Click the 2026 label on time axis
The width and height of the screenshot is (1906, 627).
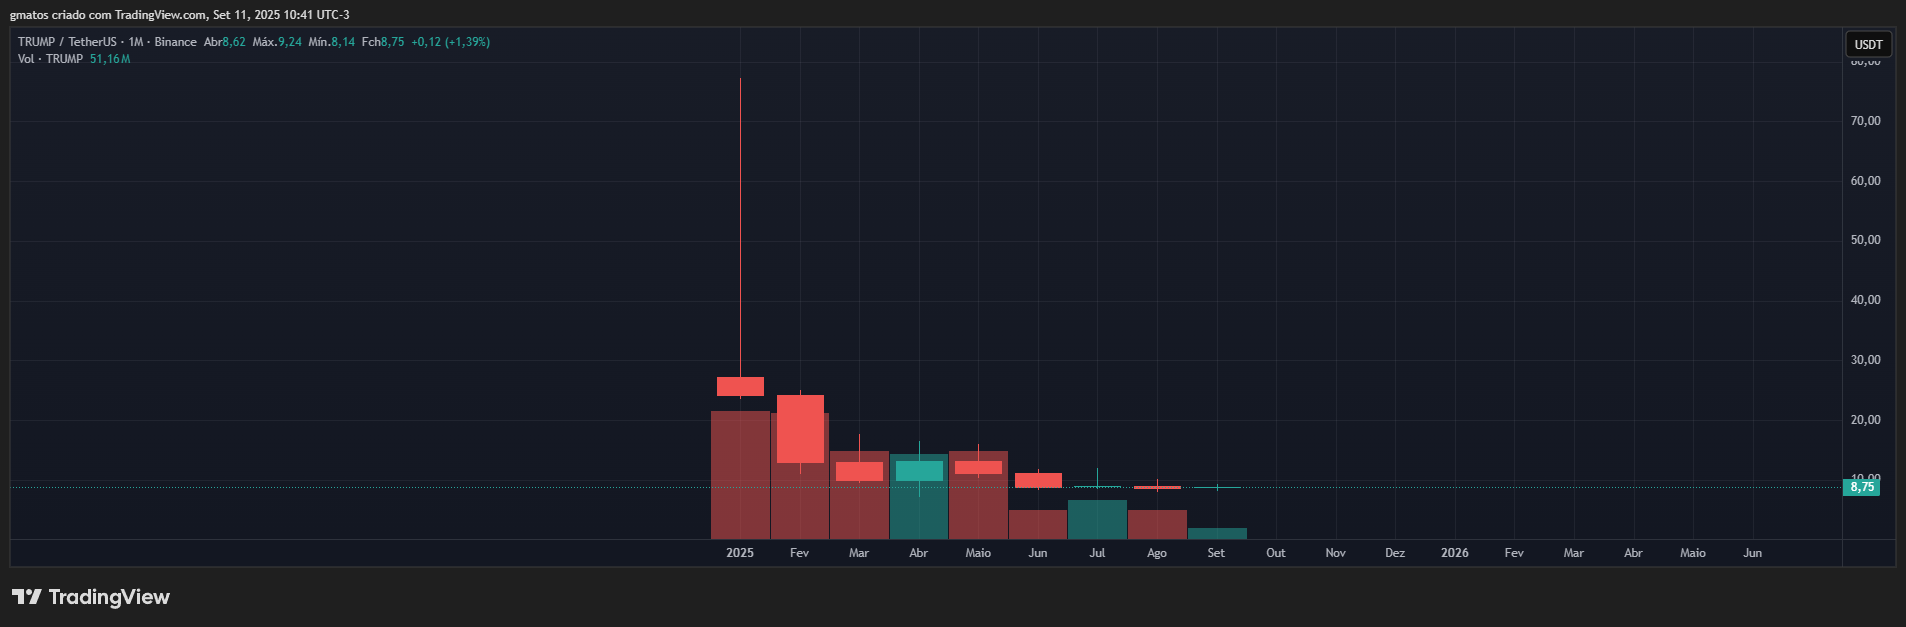coord(1455,553)
